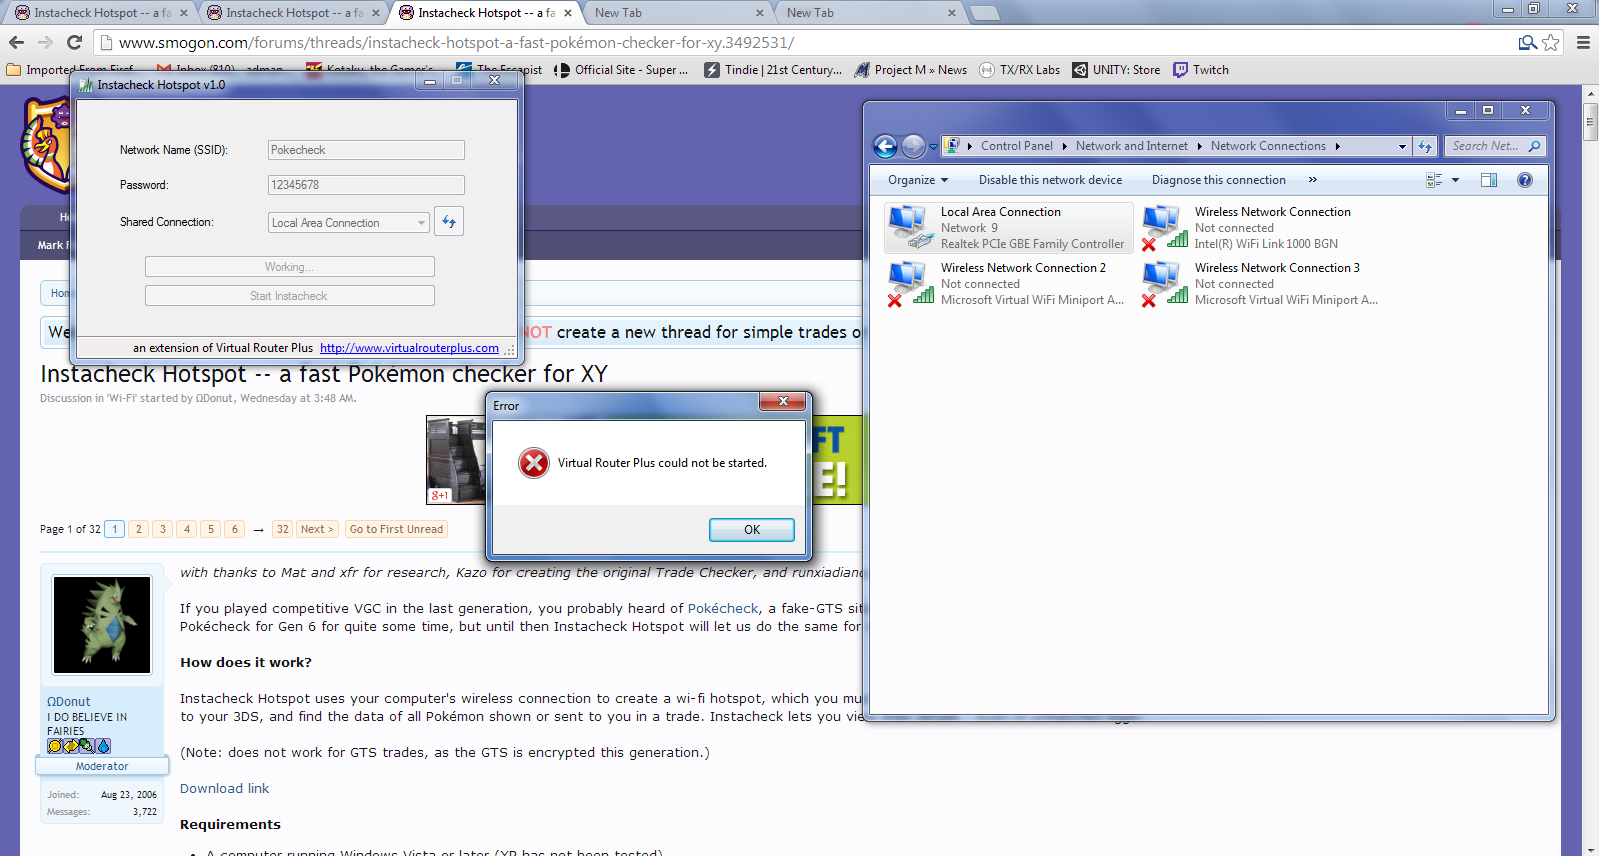Select the Wireless Network Connection adapter icon
This screenshot has height=856, width=1599.
click(1165, 227)
